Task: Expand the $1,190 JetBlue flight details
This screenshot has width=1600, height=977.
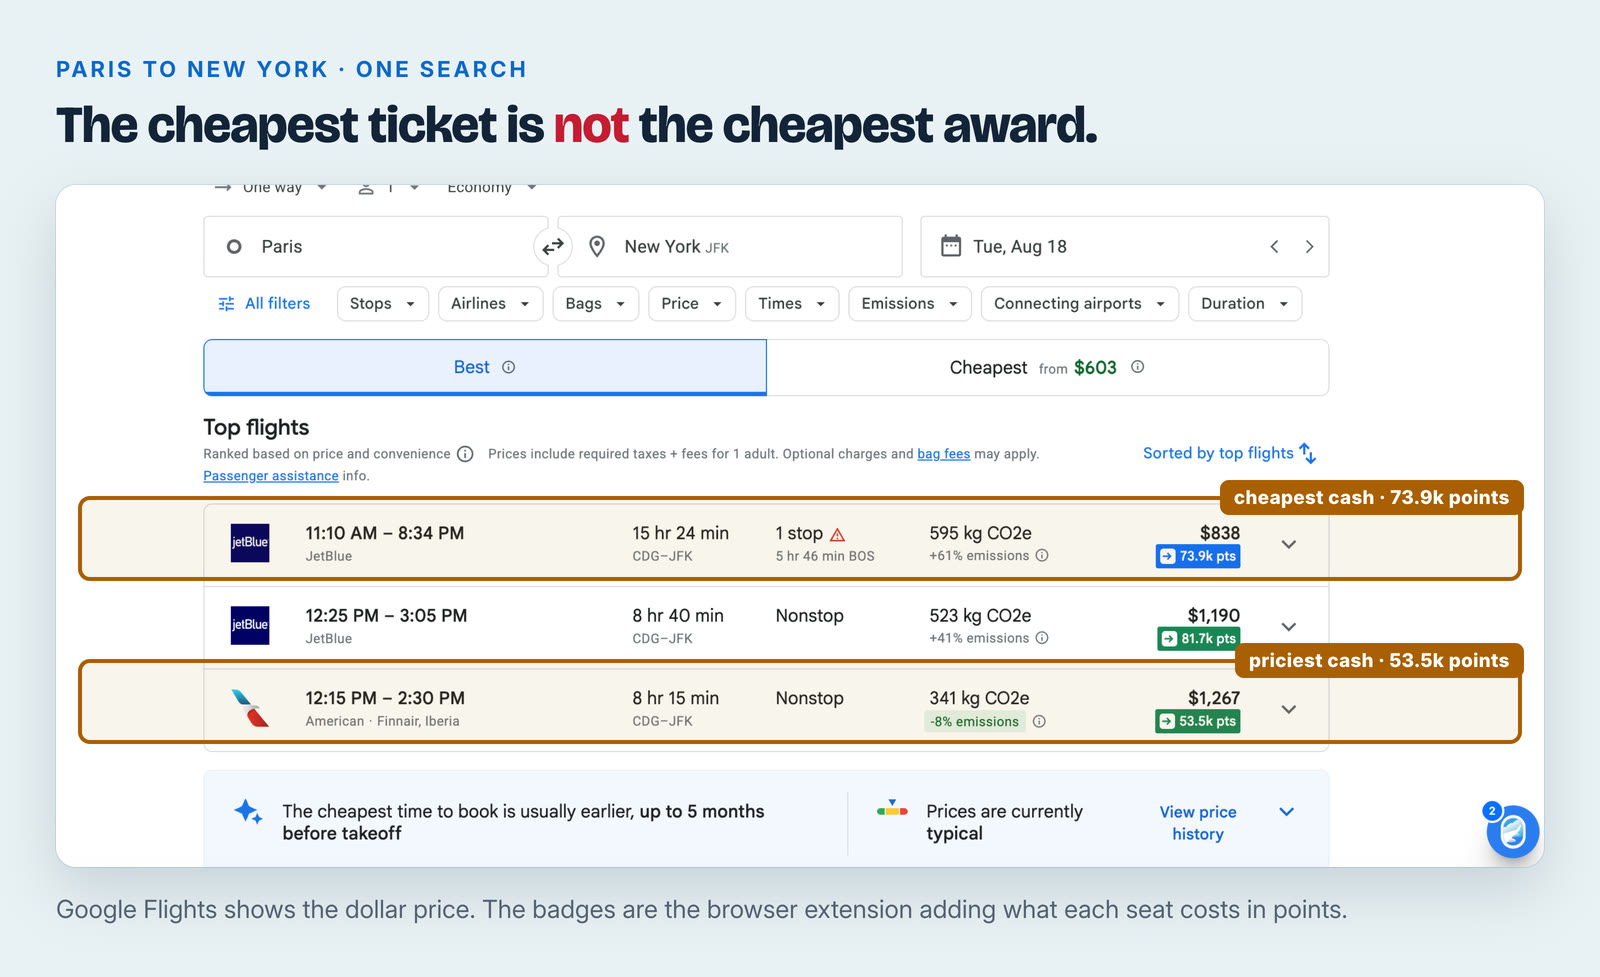Action: pos(1289,627)
